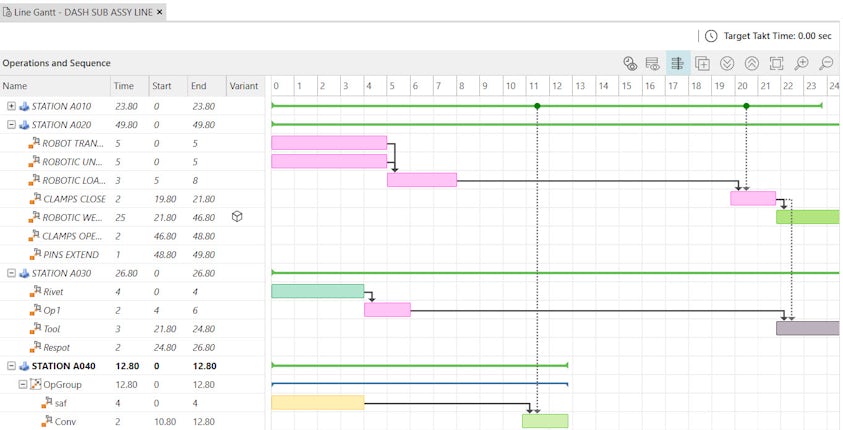The width and height of the screenshot is (843, 430).
Task: Select the saf yellow Gantt bar
Action: 318,403
